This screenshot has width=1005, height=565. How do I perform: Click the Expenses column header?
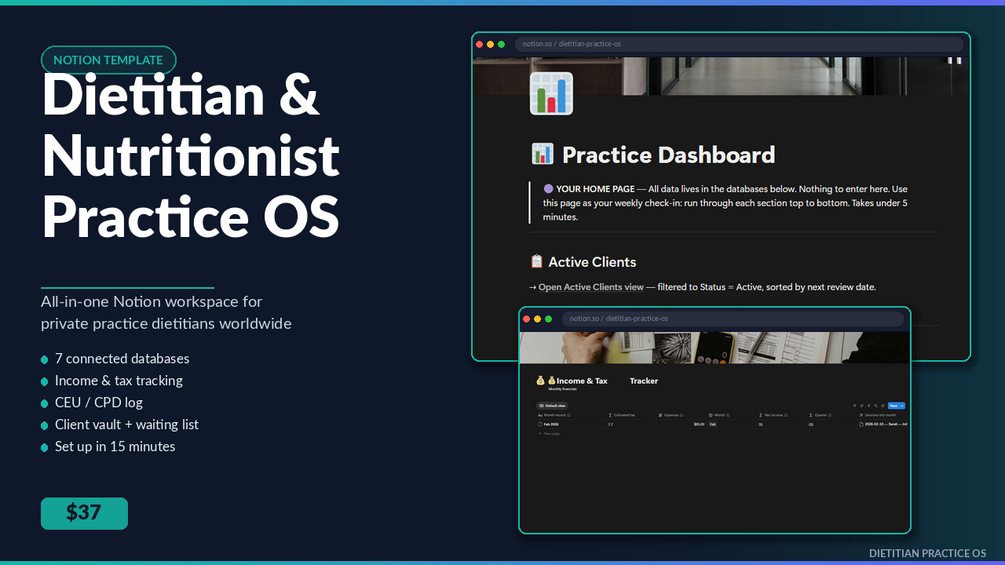pyautogui.click(x=671, y=415)
